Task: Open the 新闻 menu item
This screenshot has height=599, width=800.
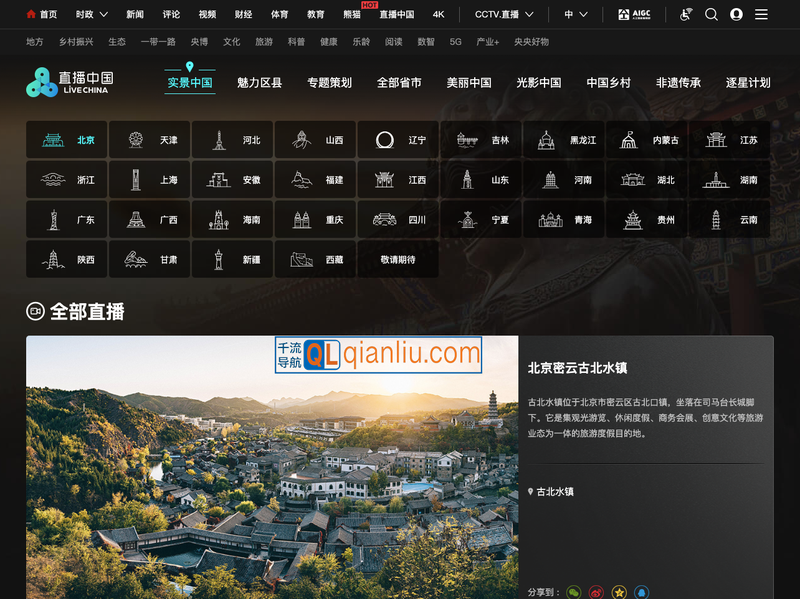Action: 135,14
